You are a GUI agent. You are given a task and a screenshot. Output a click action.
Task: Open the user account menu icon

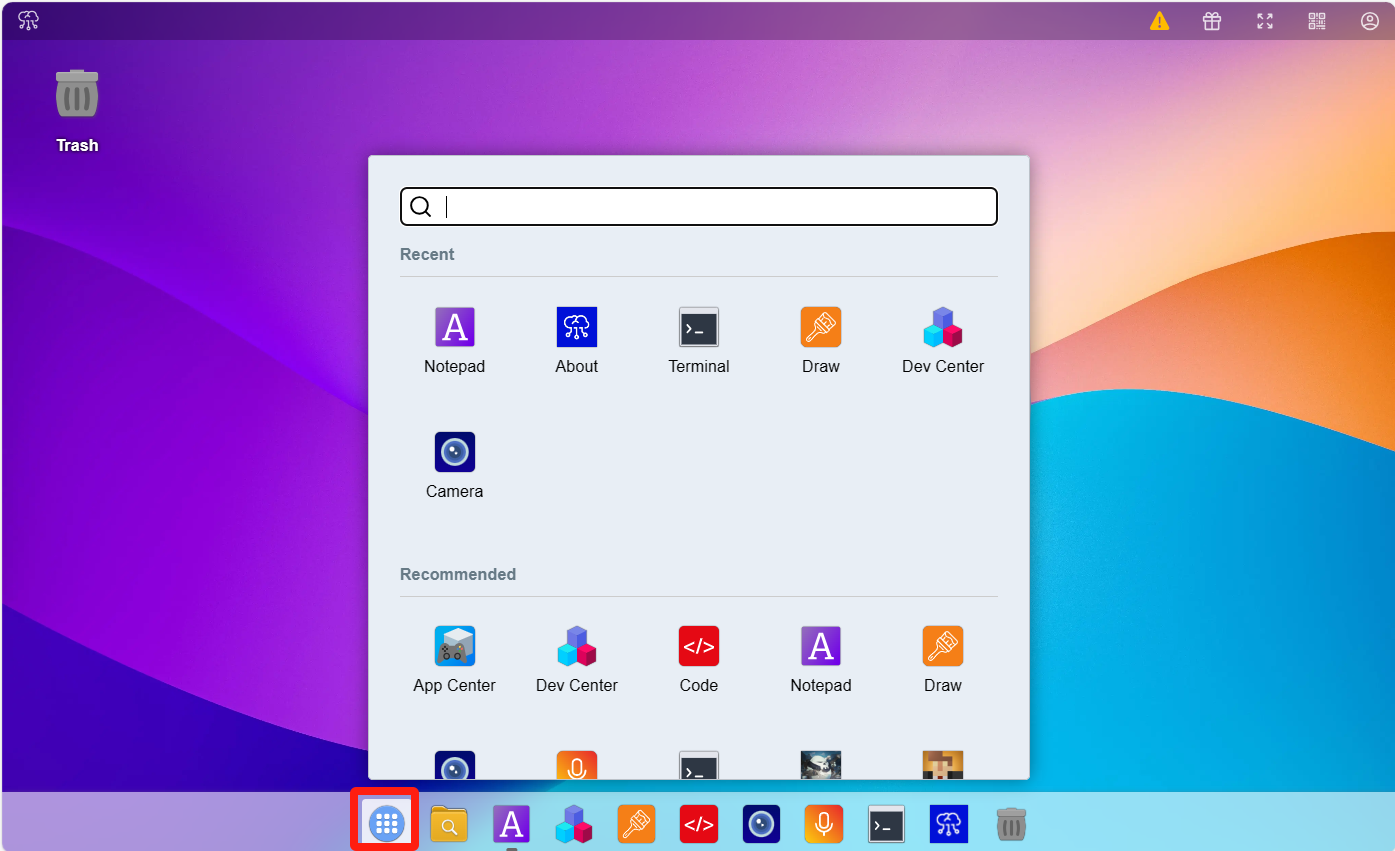1370,21
